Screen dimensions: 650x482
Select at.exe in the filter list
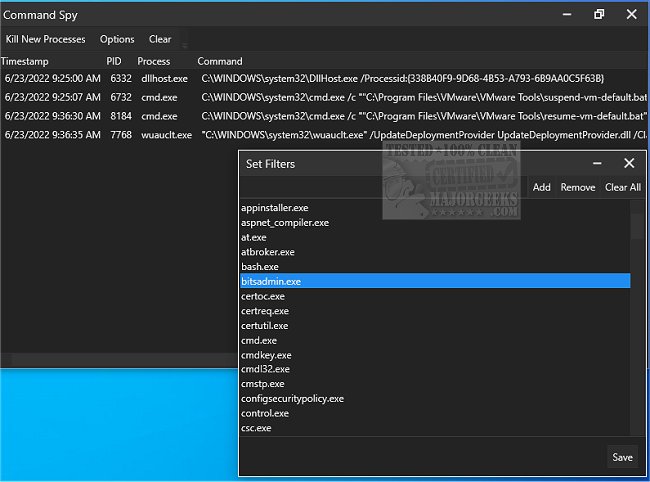tap(435, 237)
